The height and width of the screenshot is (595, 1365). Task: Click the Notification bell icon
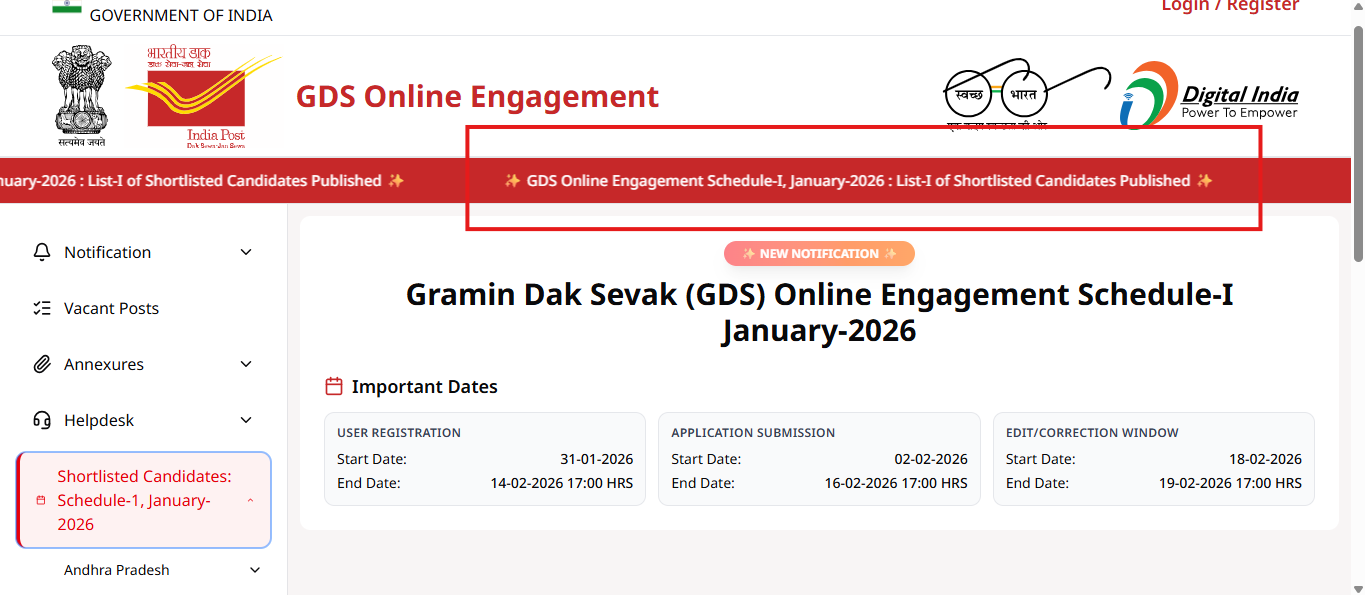point(42,252)
